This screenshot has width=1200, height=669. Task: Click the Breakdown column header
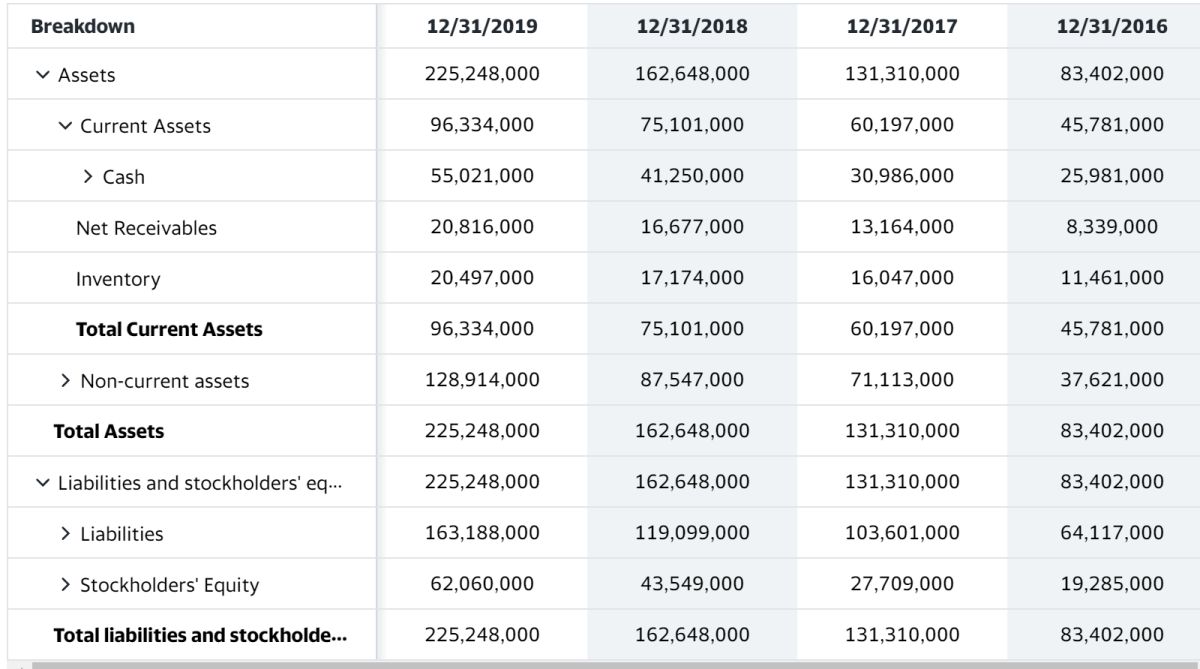83,27
